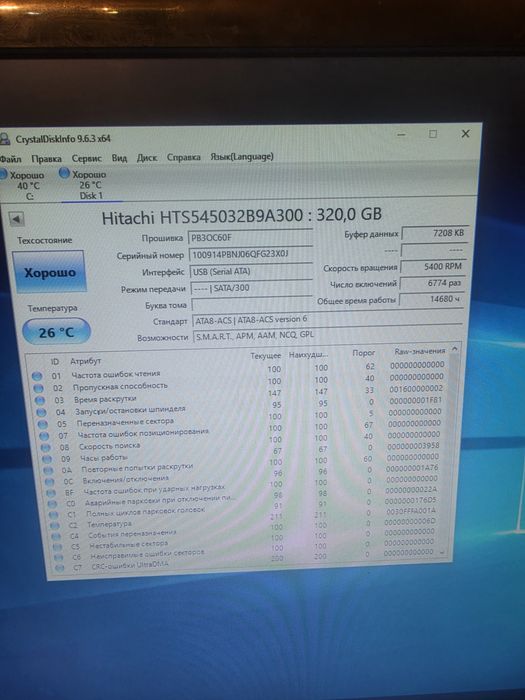
Task: Click status icon for attribute BF
Action: [x=51, y=493]
